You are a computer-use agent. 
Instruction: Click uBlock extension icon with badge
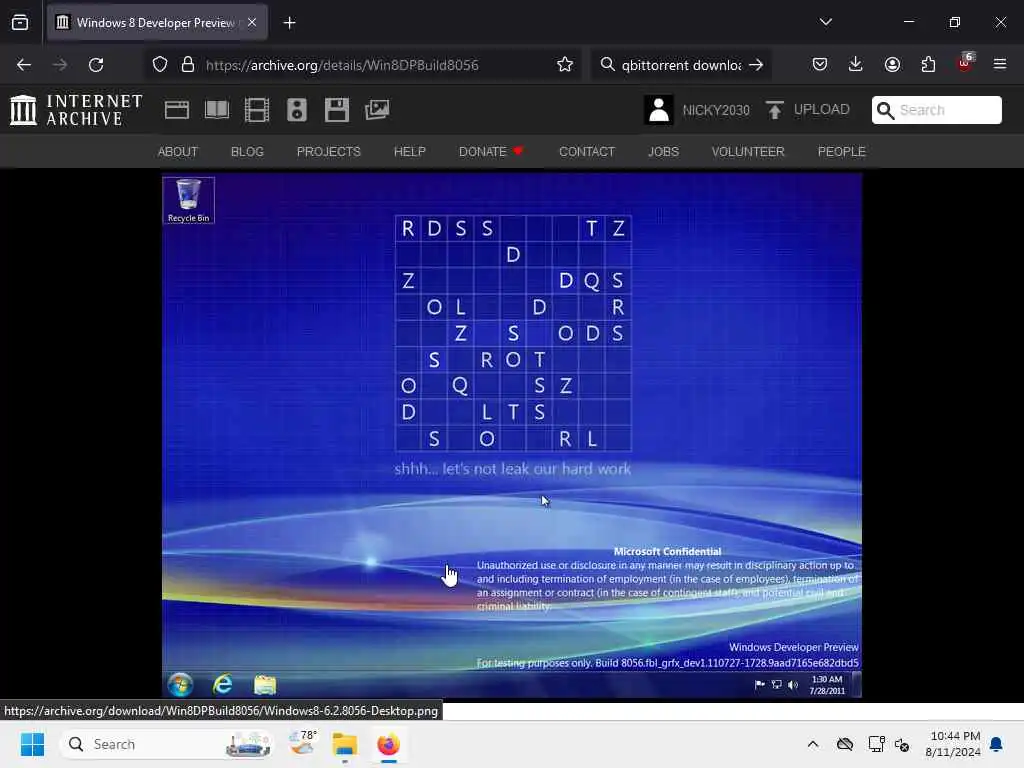click(x=965, y=63)
